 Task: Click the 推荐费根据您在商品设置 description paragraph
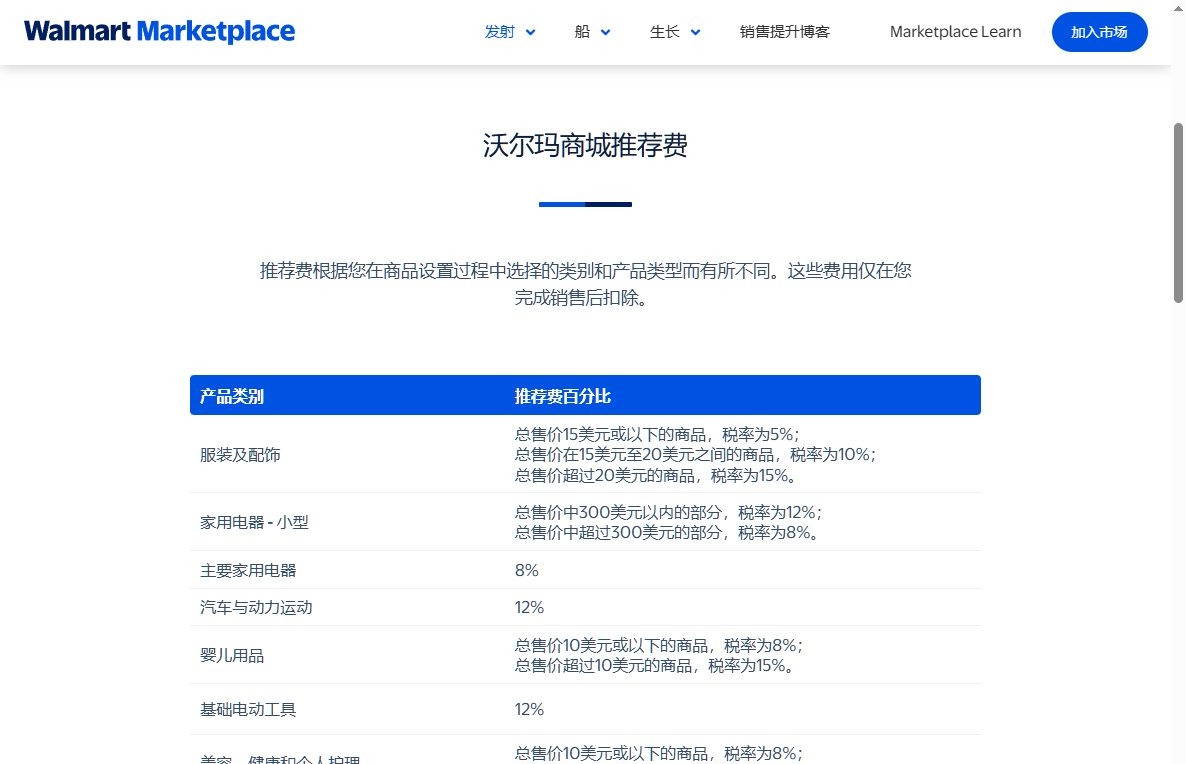pos(585,284)
